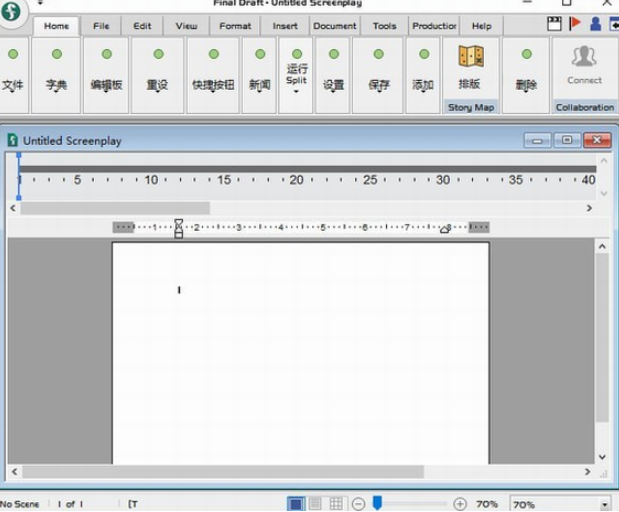
Task: Select the normal page view icon
Action: 296,504
